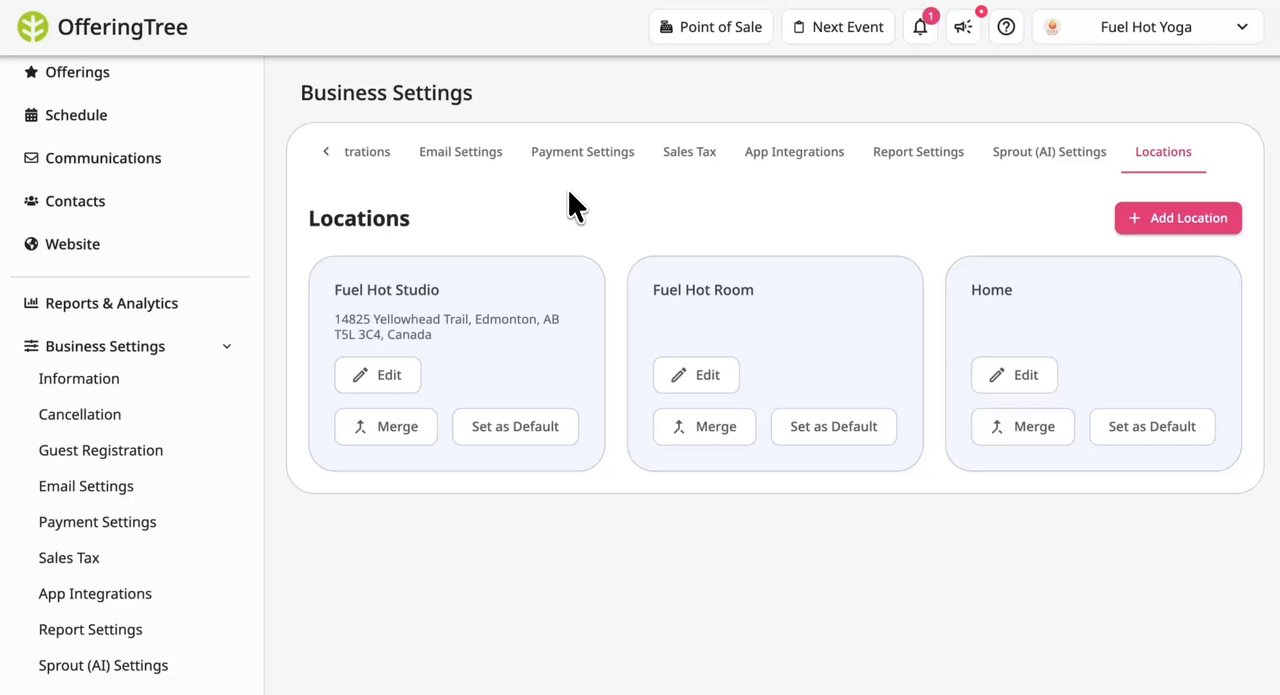Open the notifications bell icon
The image size is (1280, 695).
coord(920,27)
